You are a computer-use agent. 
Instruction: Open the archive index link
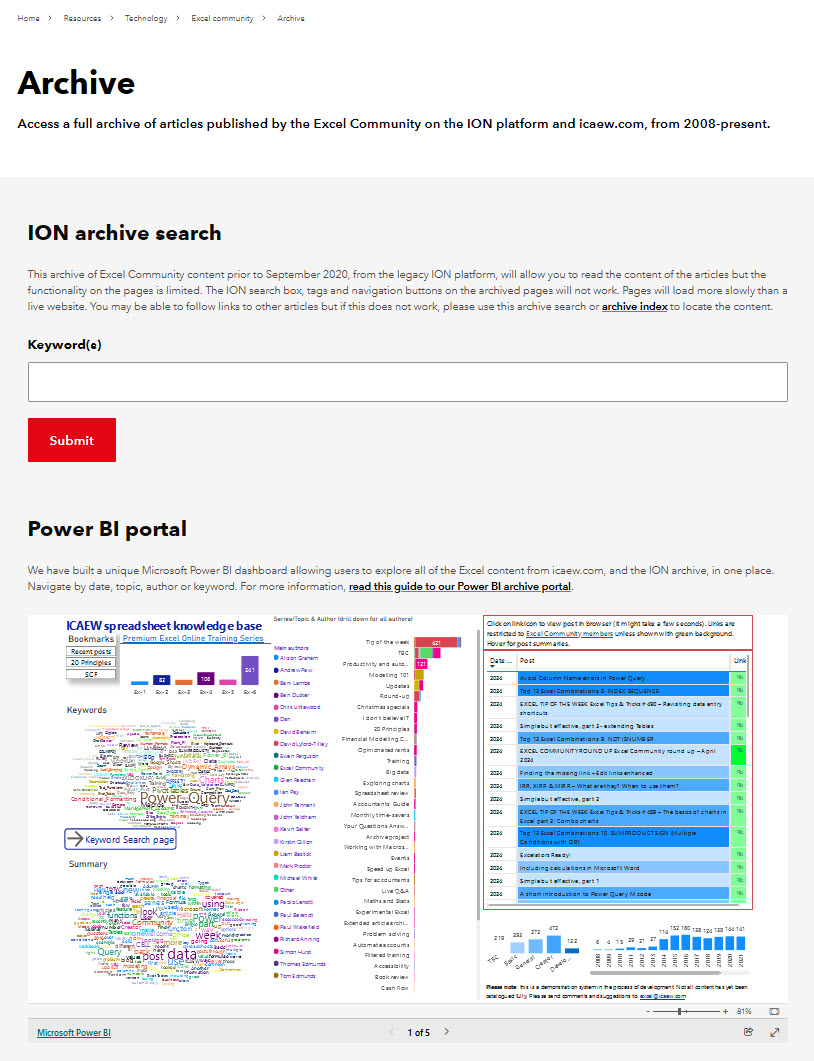pos(634,307)
